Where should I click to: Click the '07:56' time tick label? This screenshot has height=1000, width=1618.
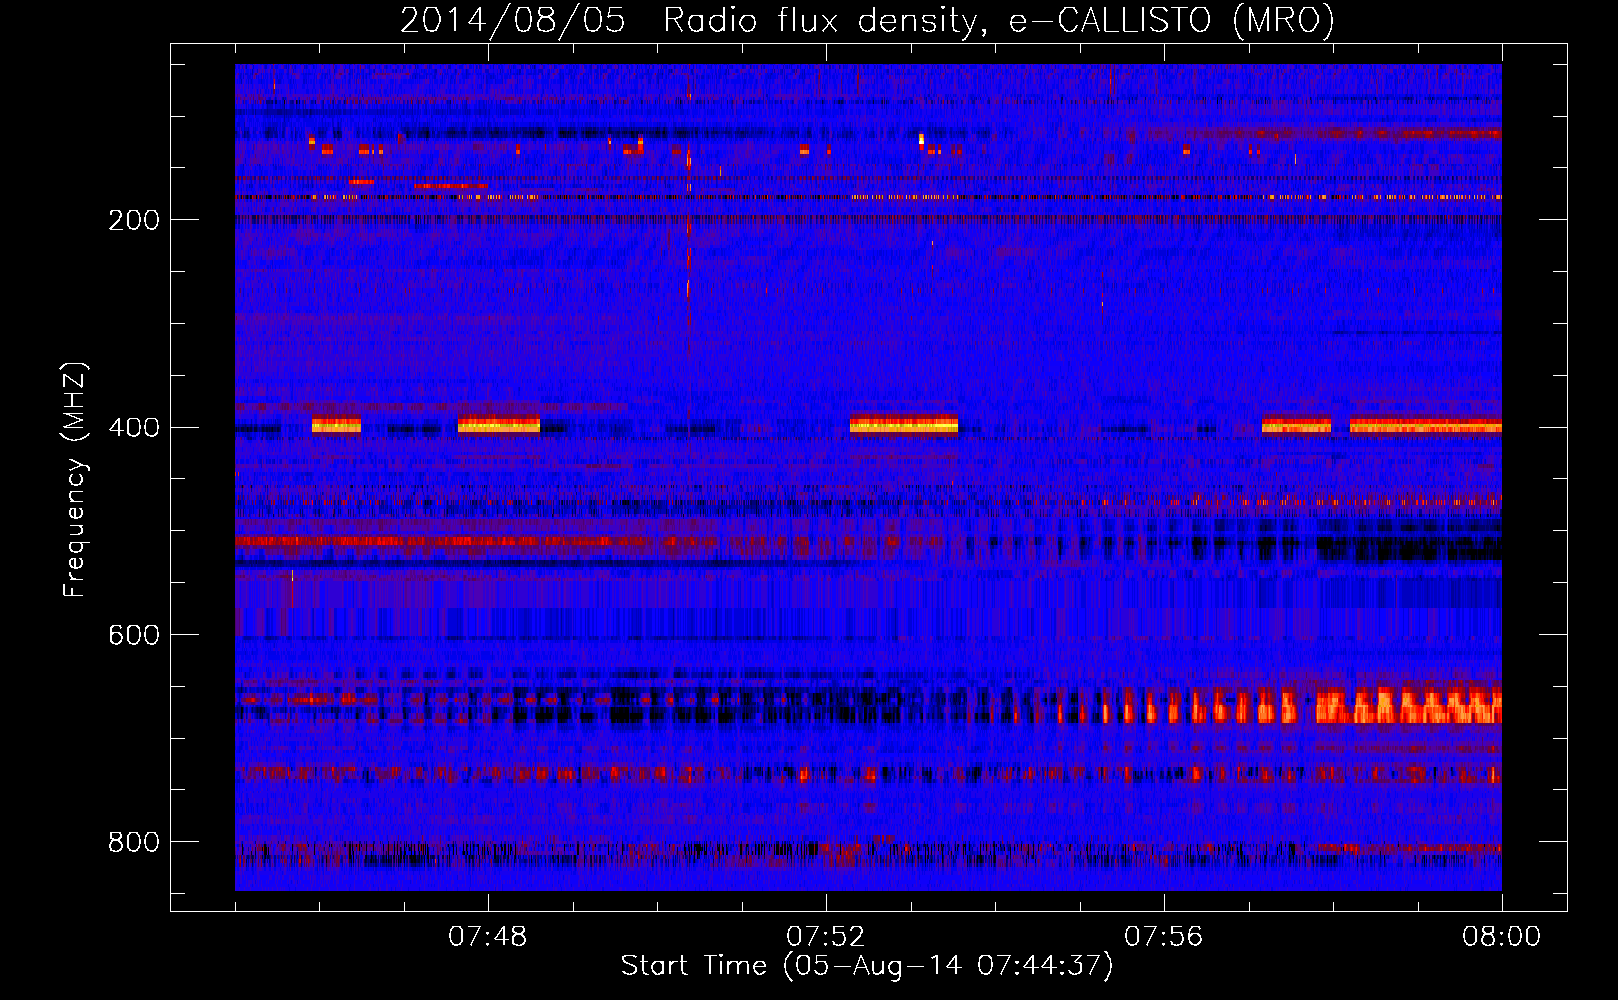pyautogui.click(x=1164, y=937)
